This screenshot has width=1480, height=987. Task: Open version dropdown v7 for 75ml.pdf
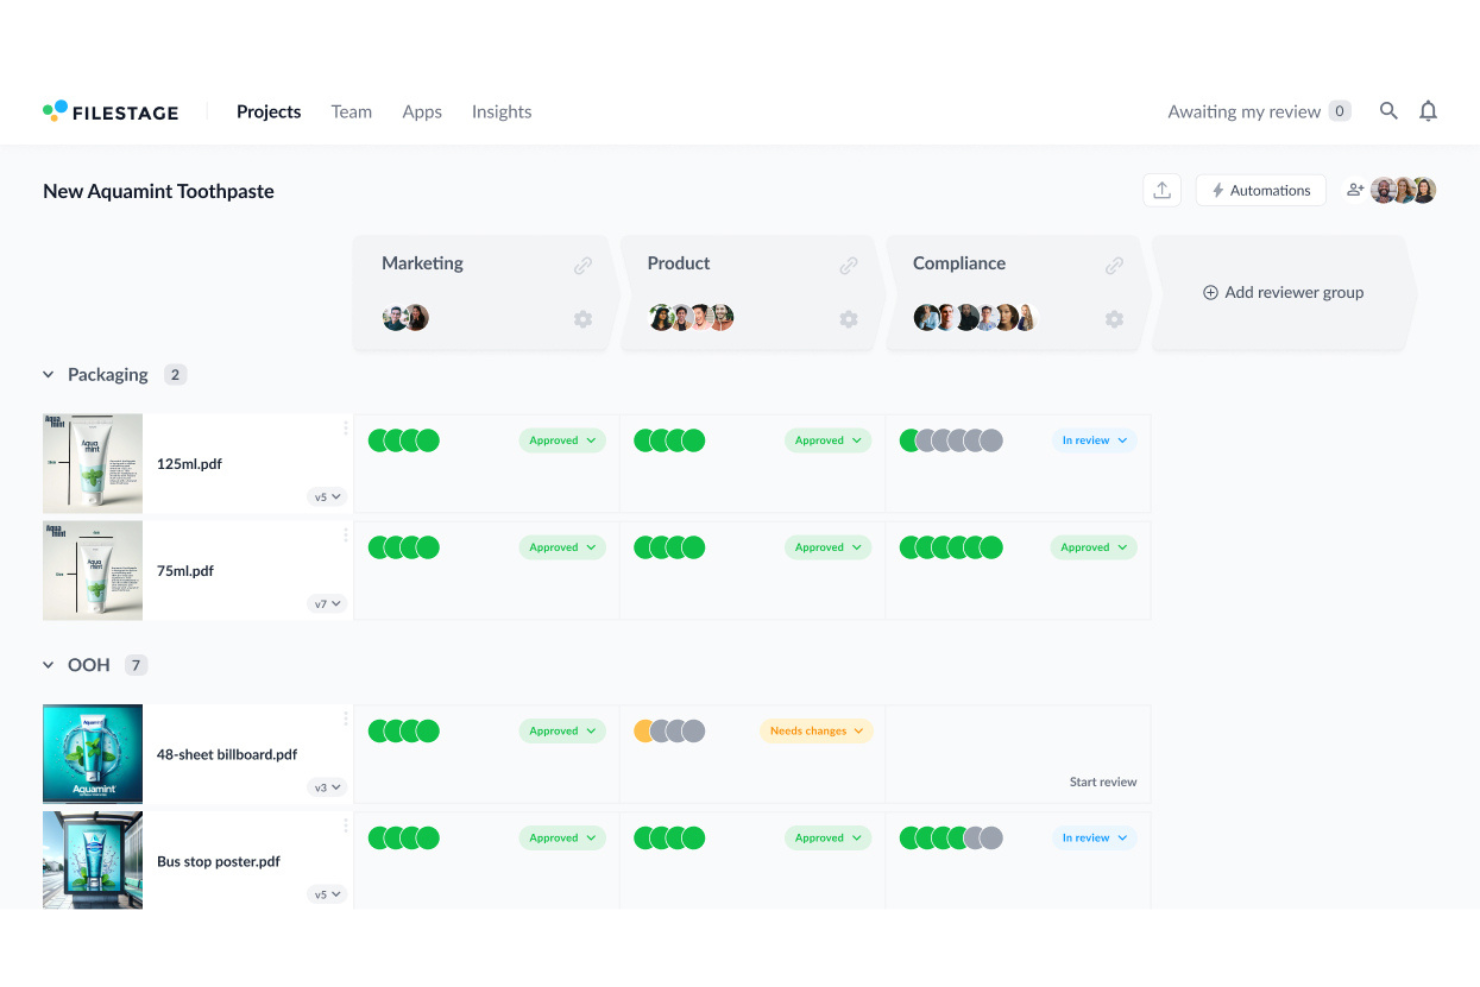click(x=327, y=604)
